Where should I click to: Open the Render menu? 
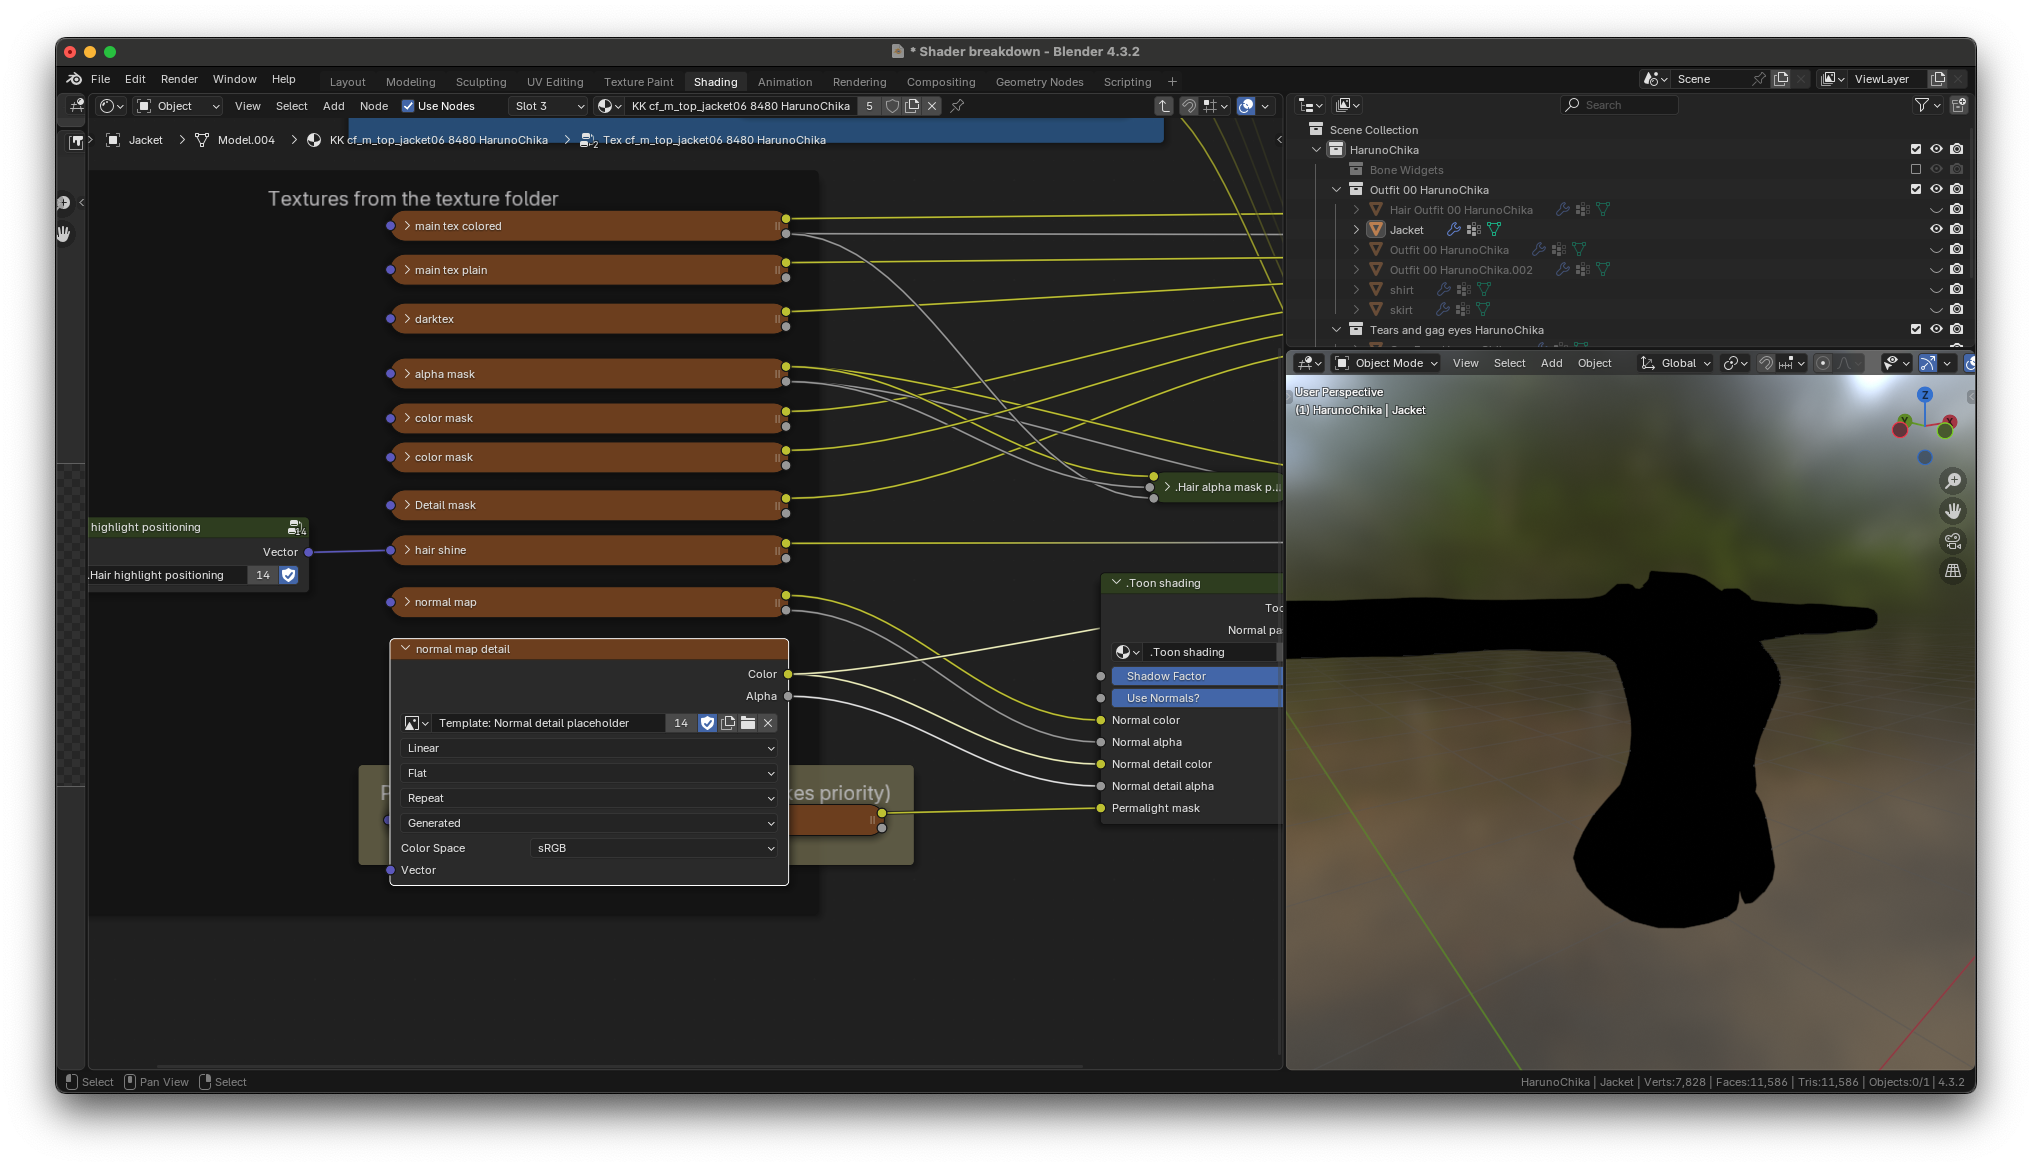179,79
